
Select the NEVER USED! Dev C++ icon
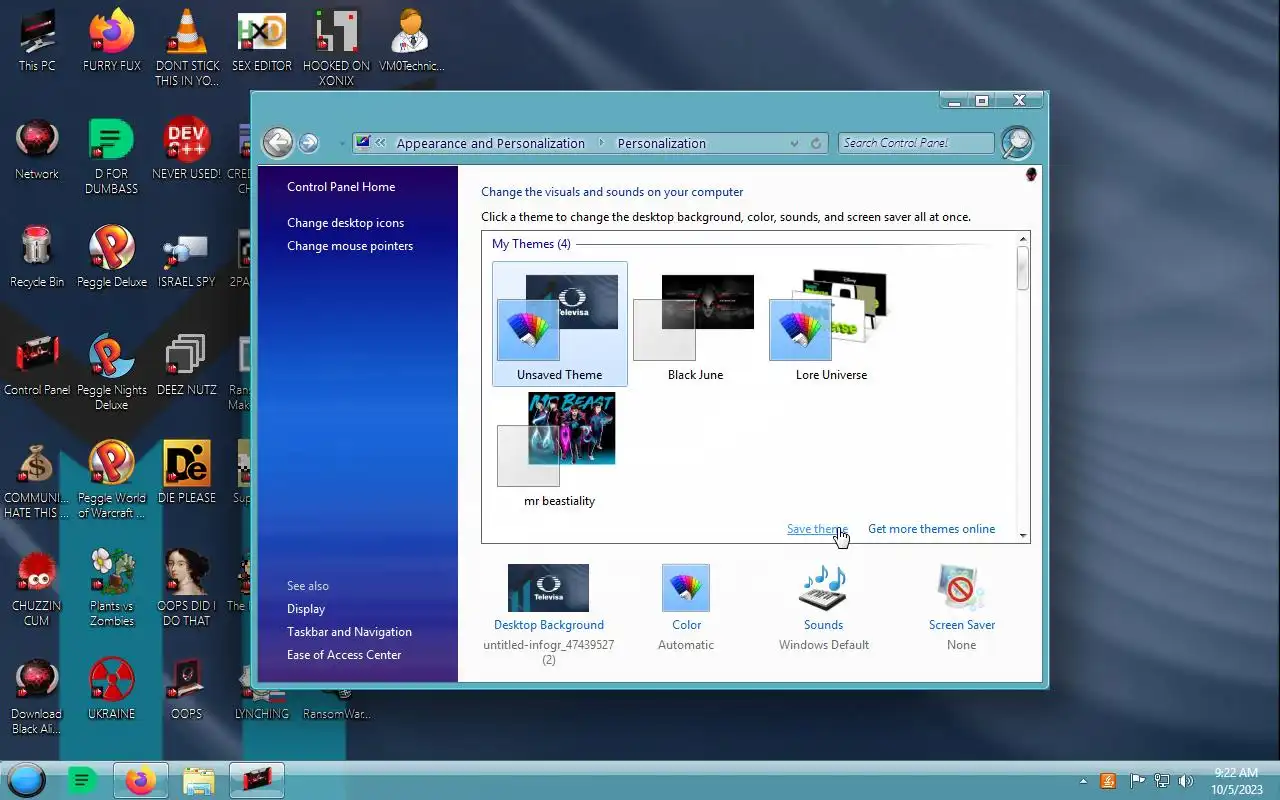(187, 149)
